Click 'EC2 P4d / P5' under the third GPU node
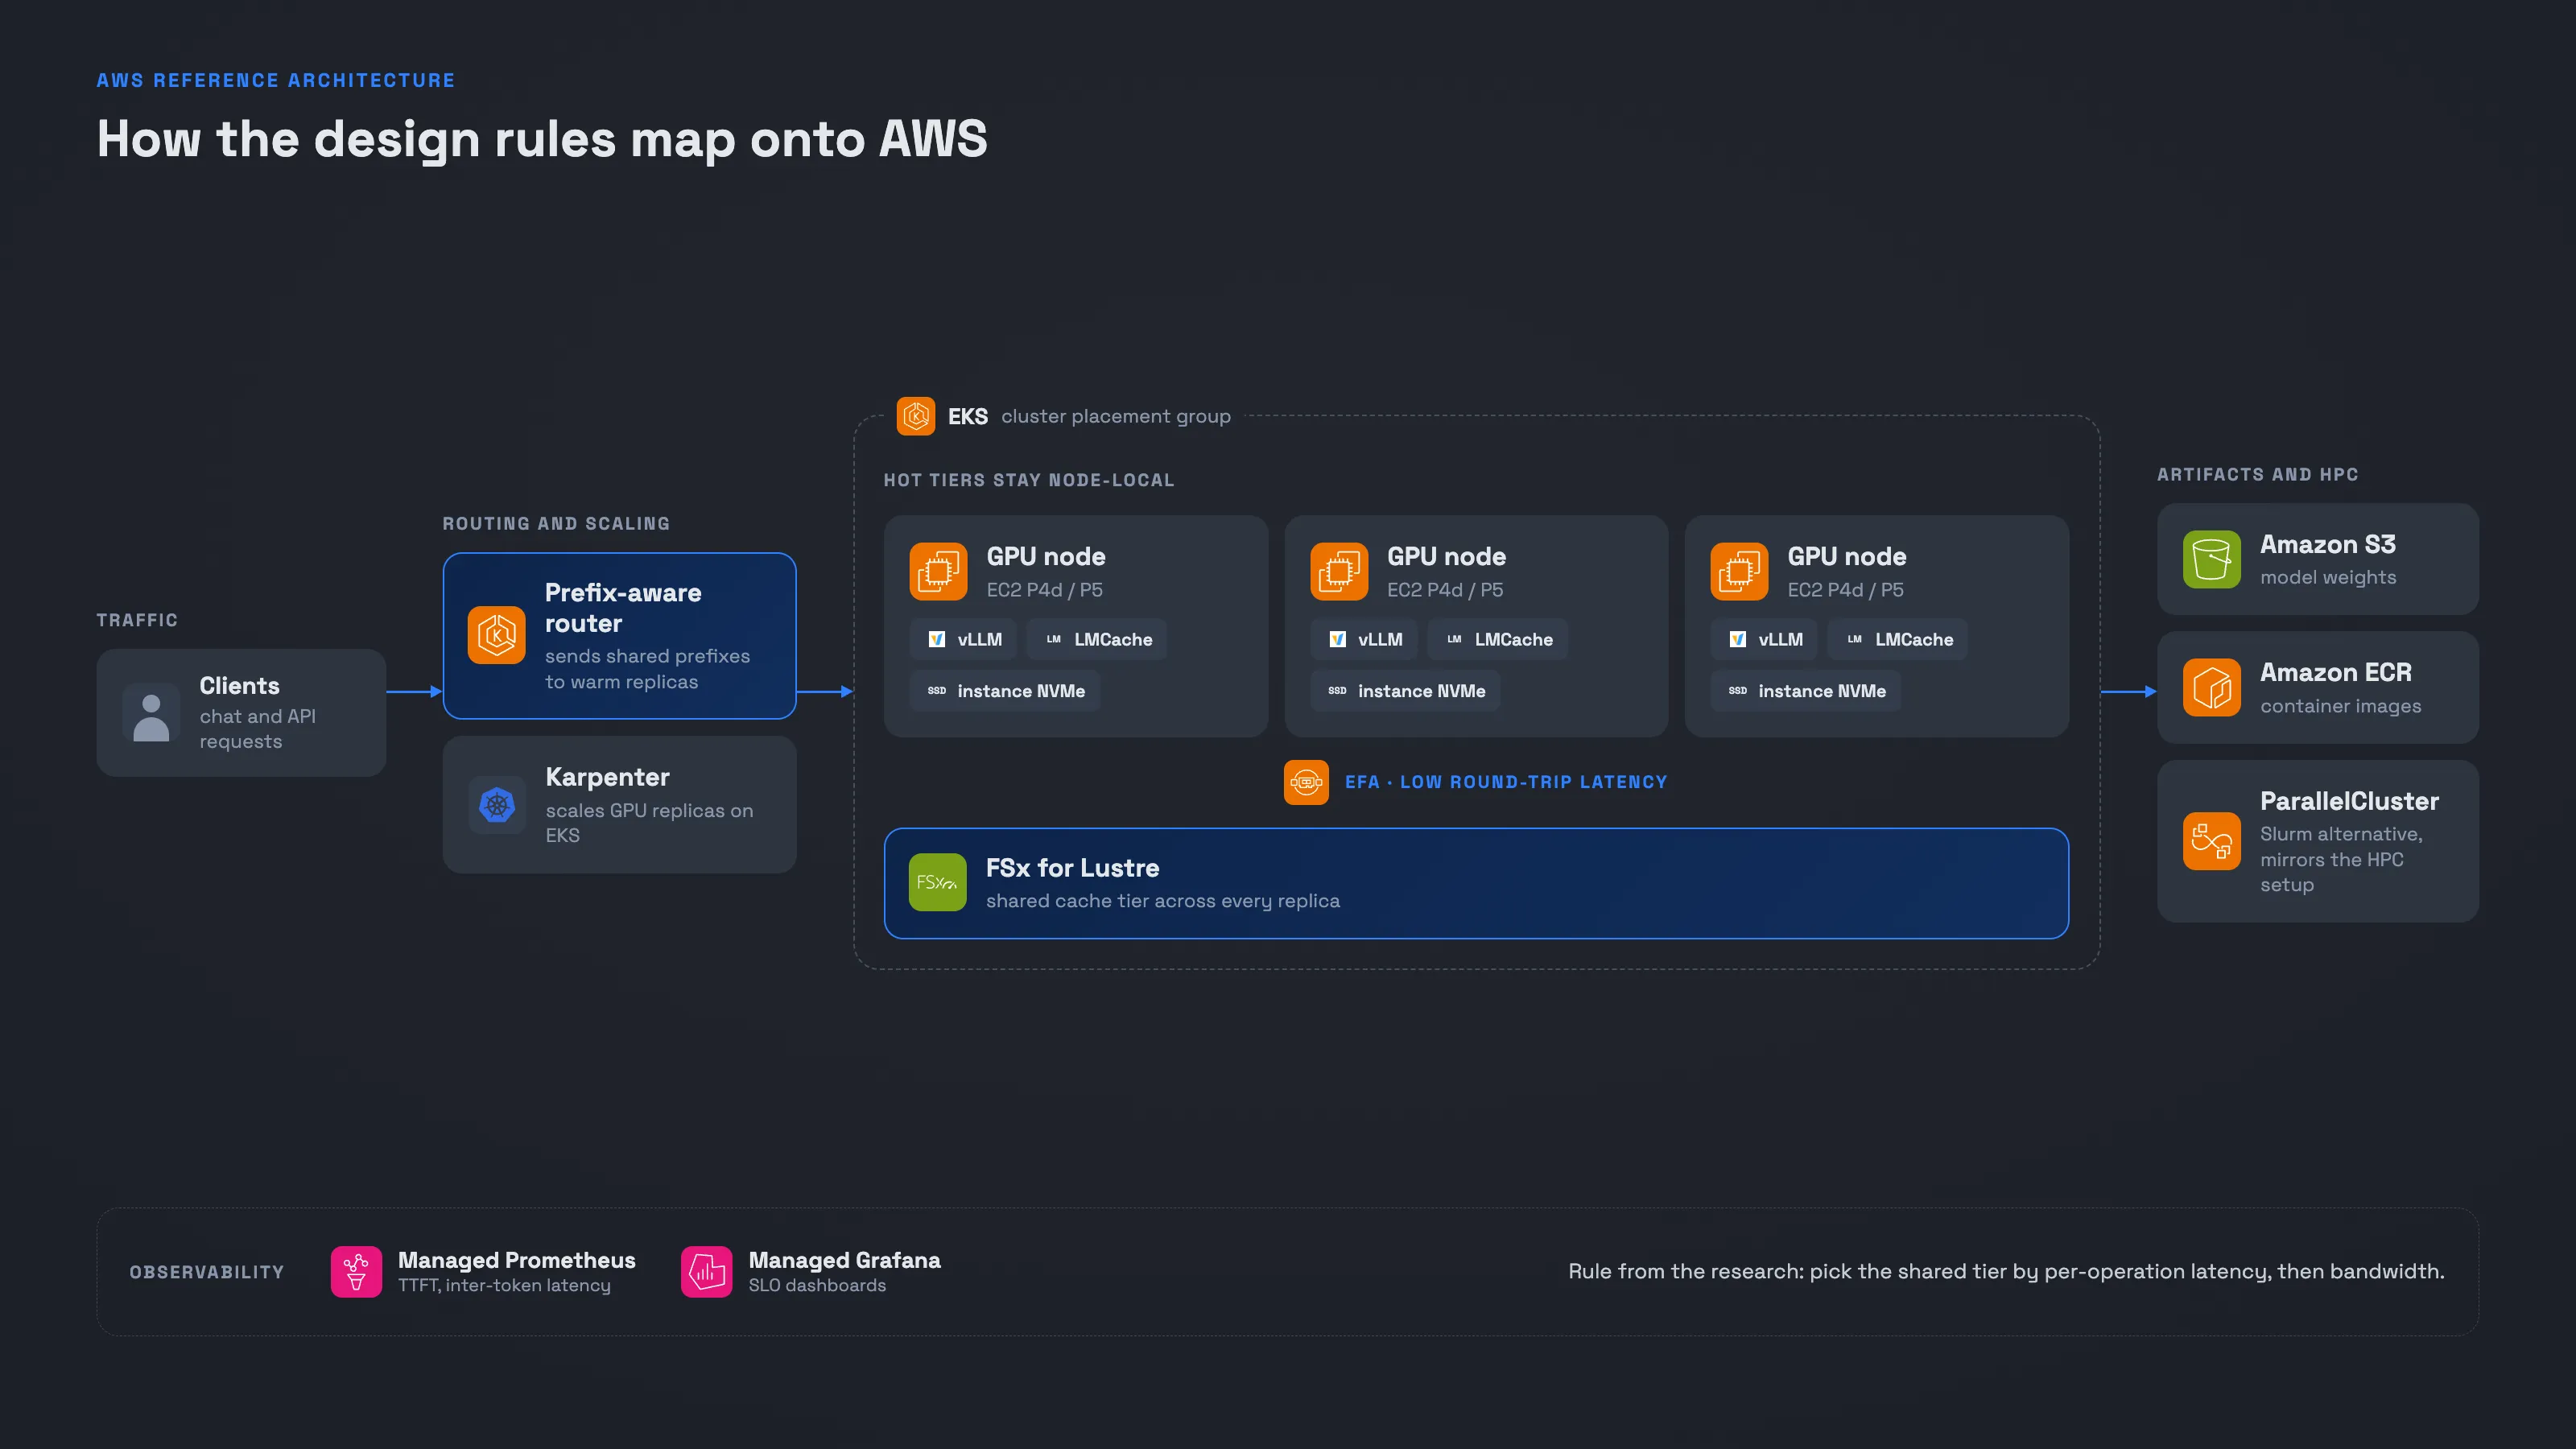The width and height of the screenshot is (2576, 1449). click(x=1846, y=590)
